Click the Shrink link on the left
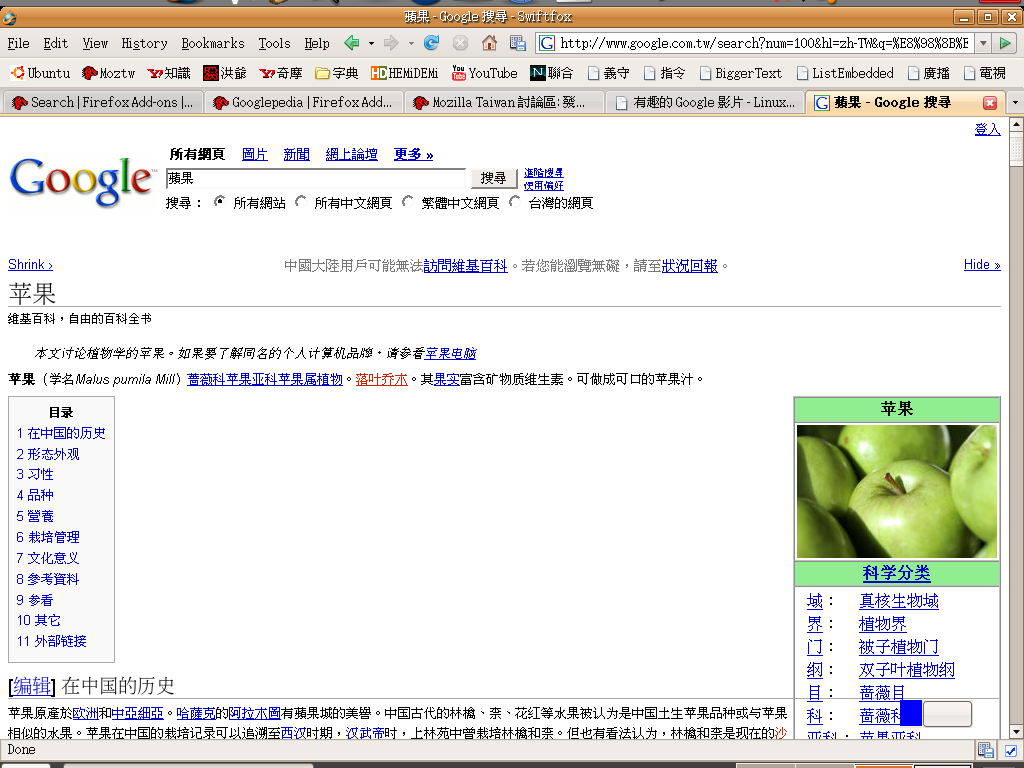 (30, 265)
